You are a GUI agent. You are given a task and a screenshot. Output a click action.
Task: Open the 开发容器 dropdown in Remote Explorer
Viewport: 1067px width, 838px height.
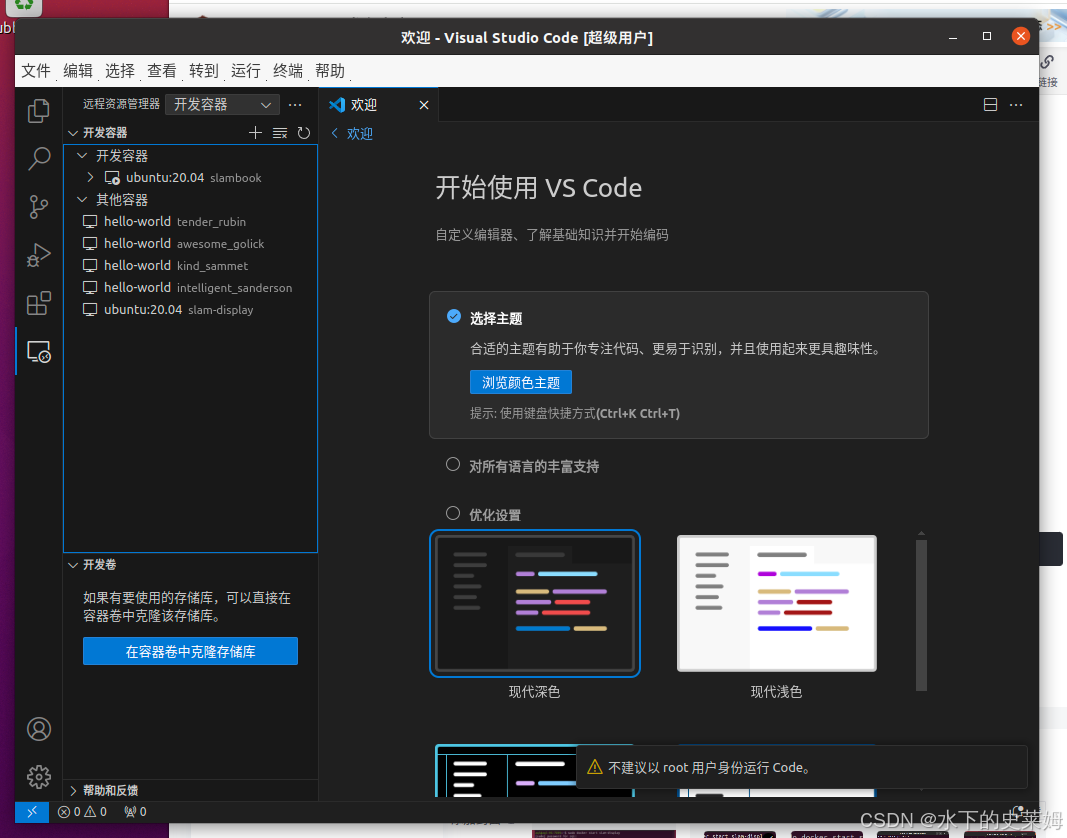[221, 104]
